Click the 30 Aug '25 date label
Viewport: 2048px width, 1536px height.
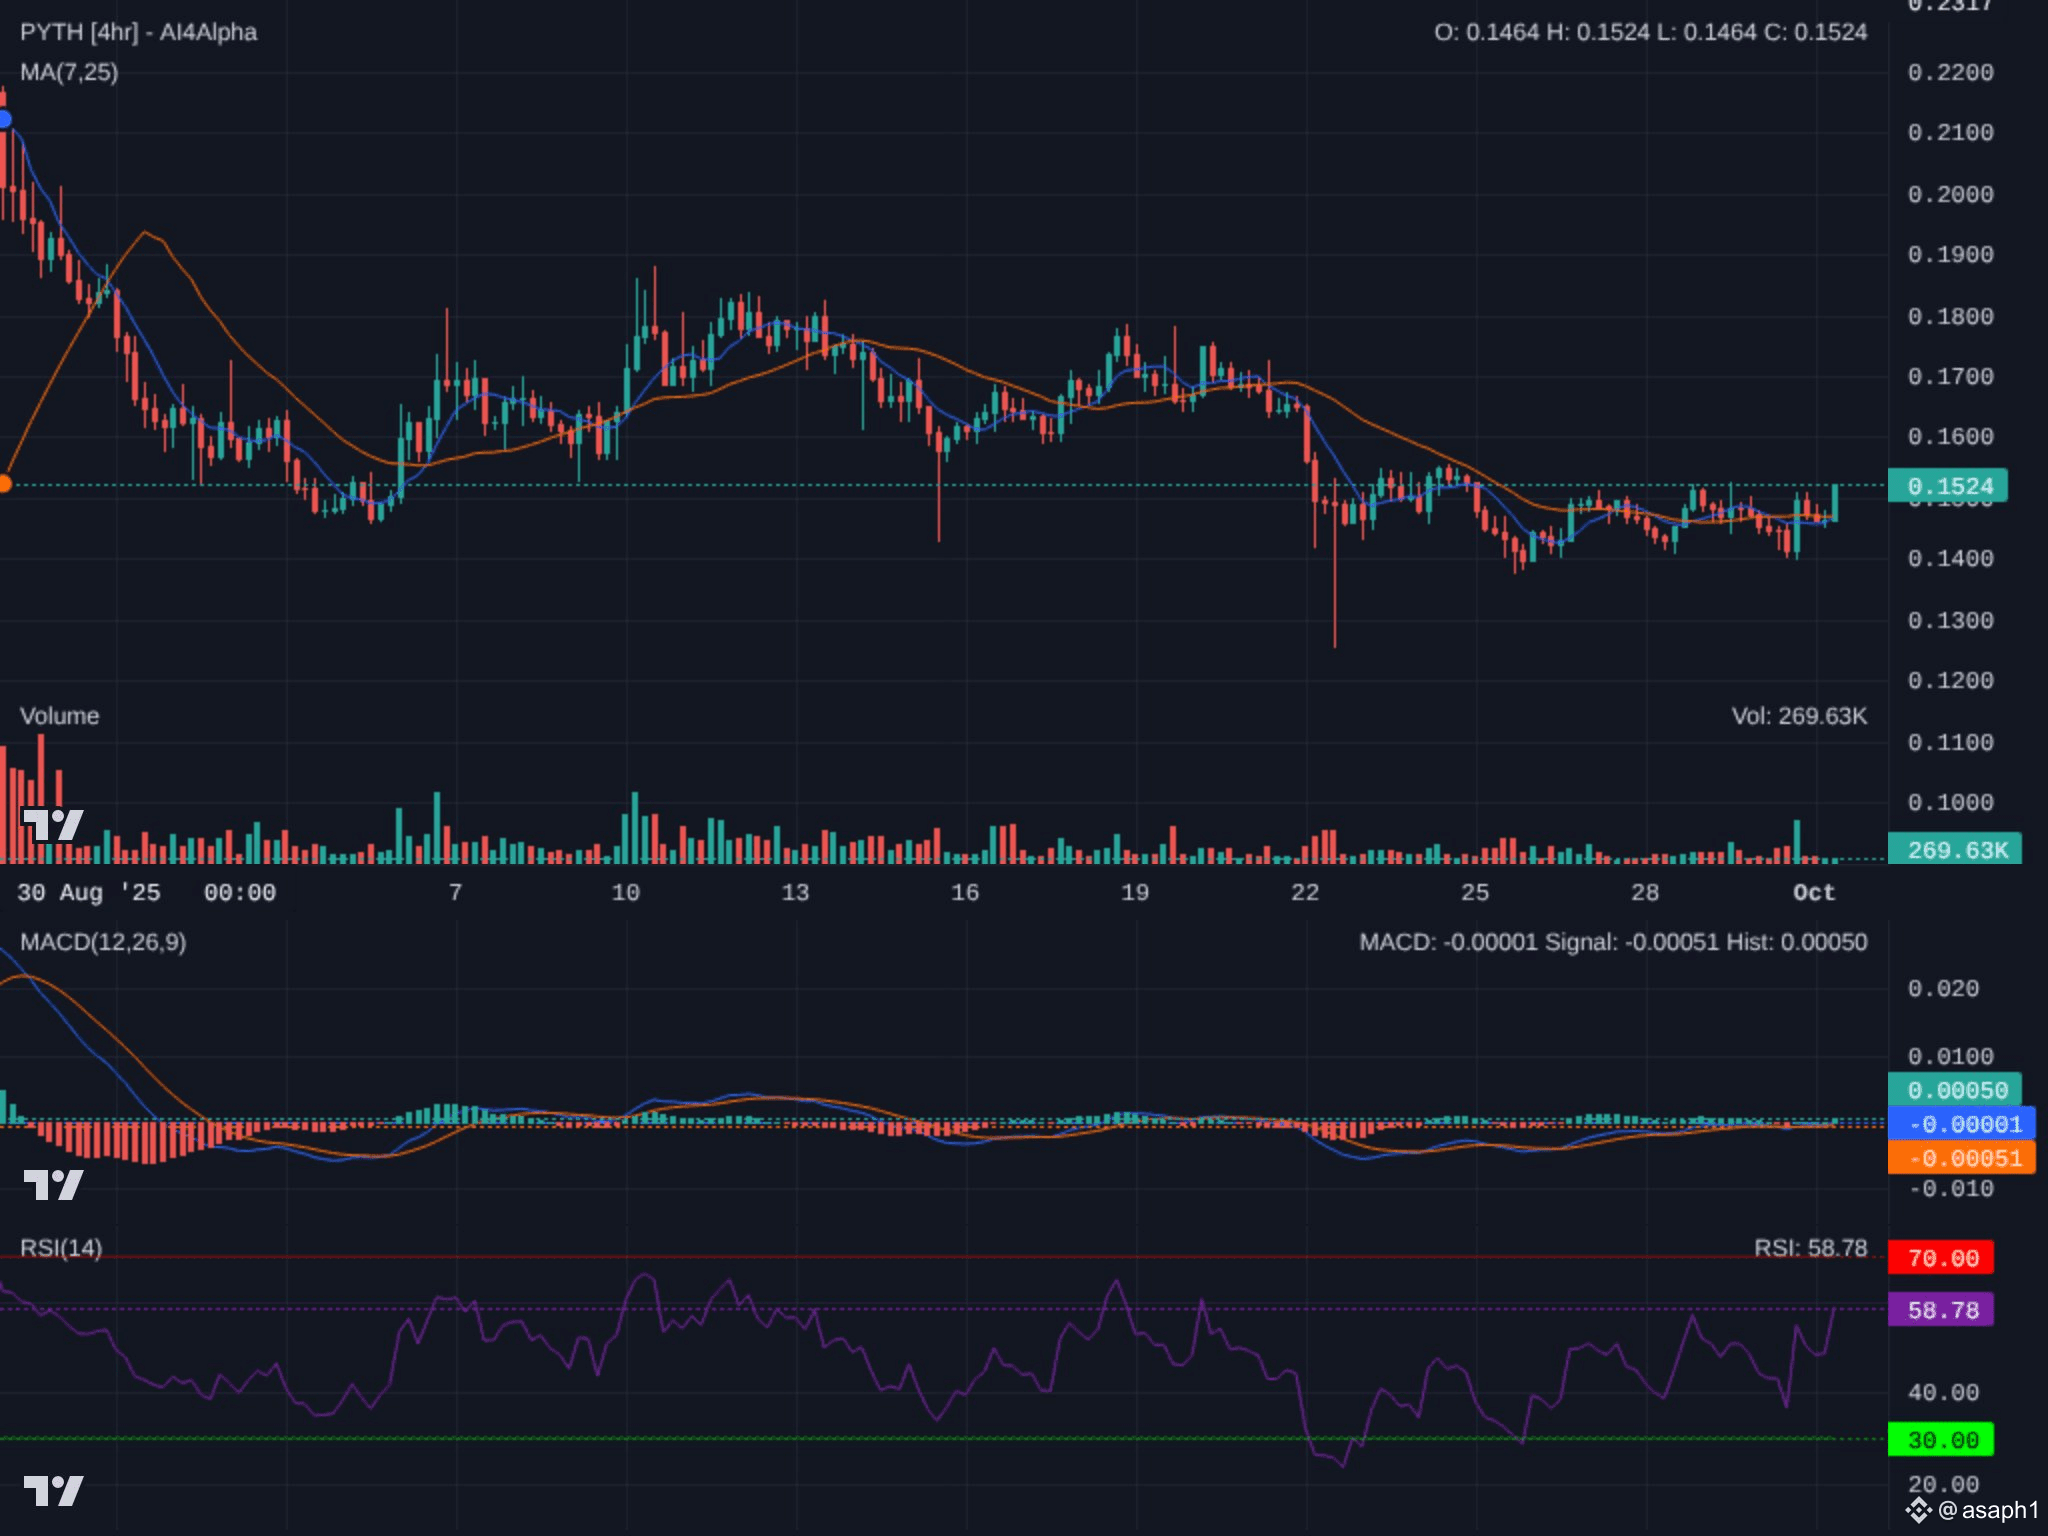(x=88, y=892)
